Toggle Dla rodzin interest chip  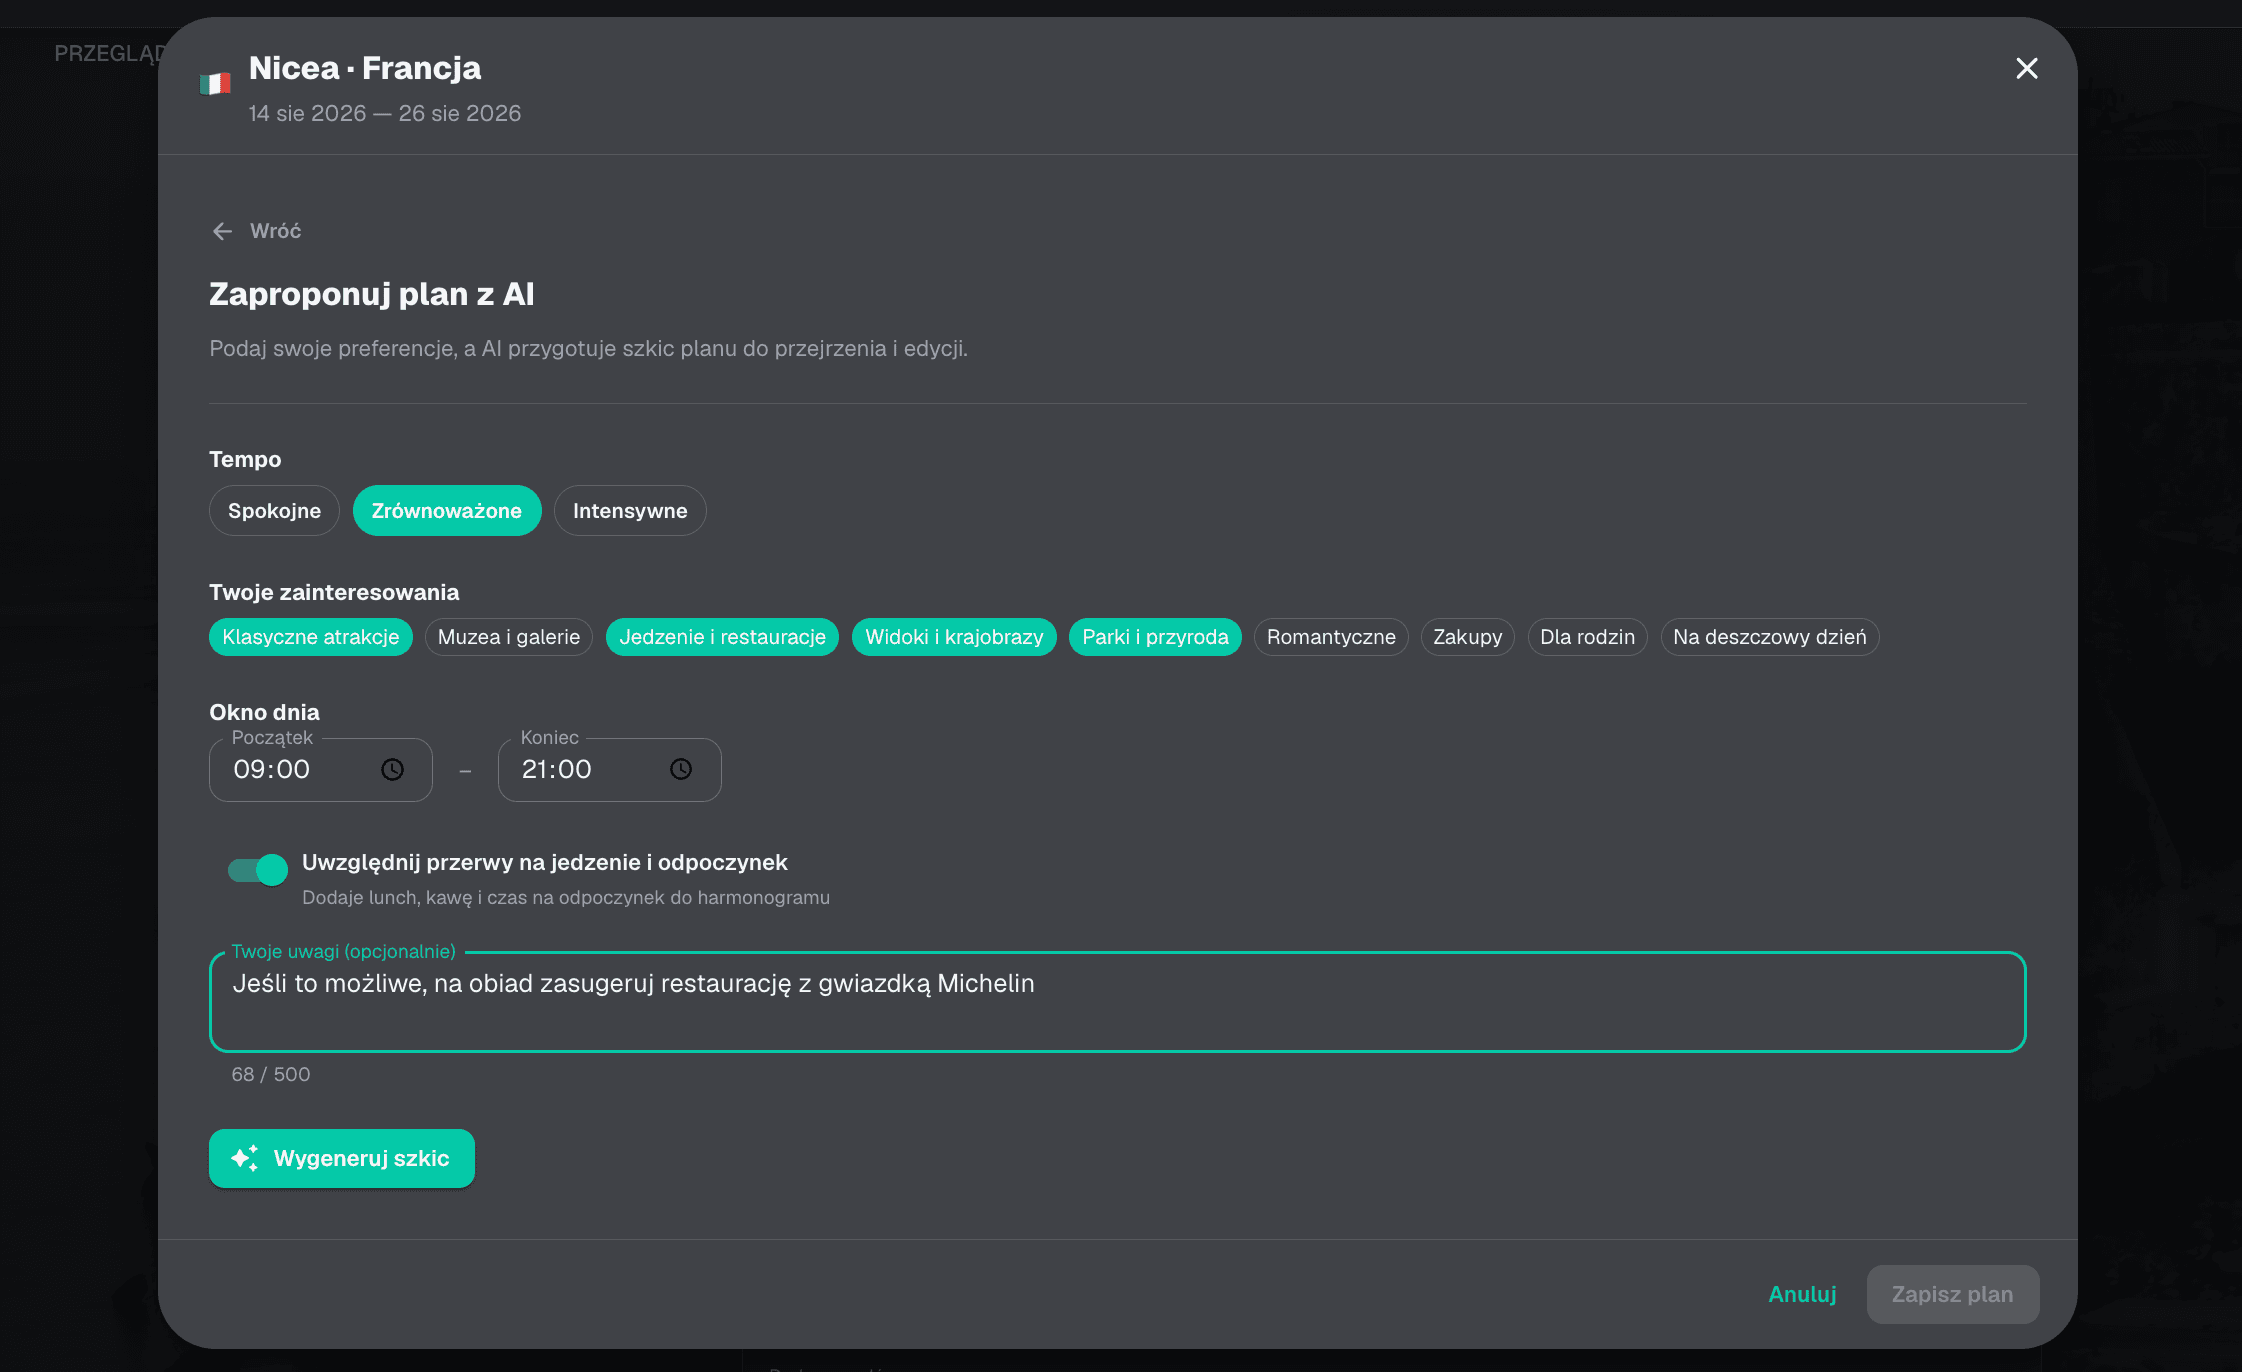(x=1587, y=637)
